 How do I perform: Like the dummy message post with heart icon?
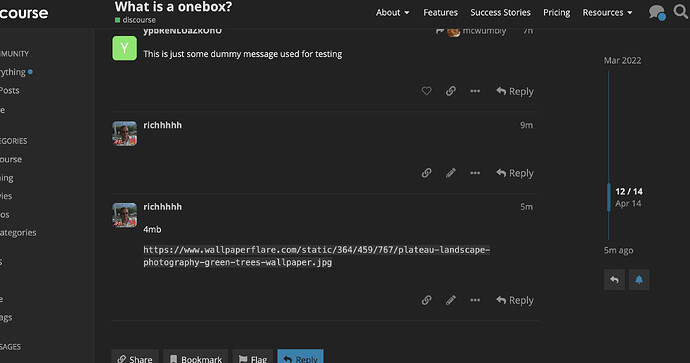[x=426, y=91]
